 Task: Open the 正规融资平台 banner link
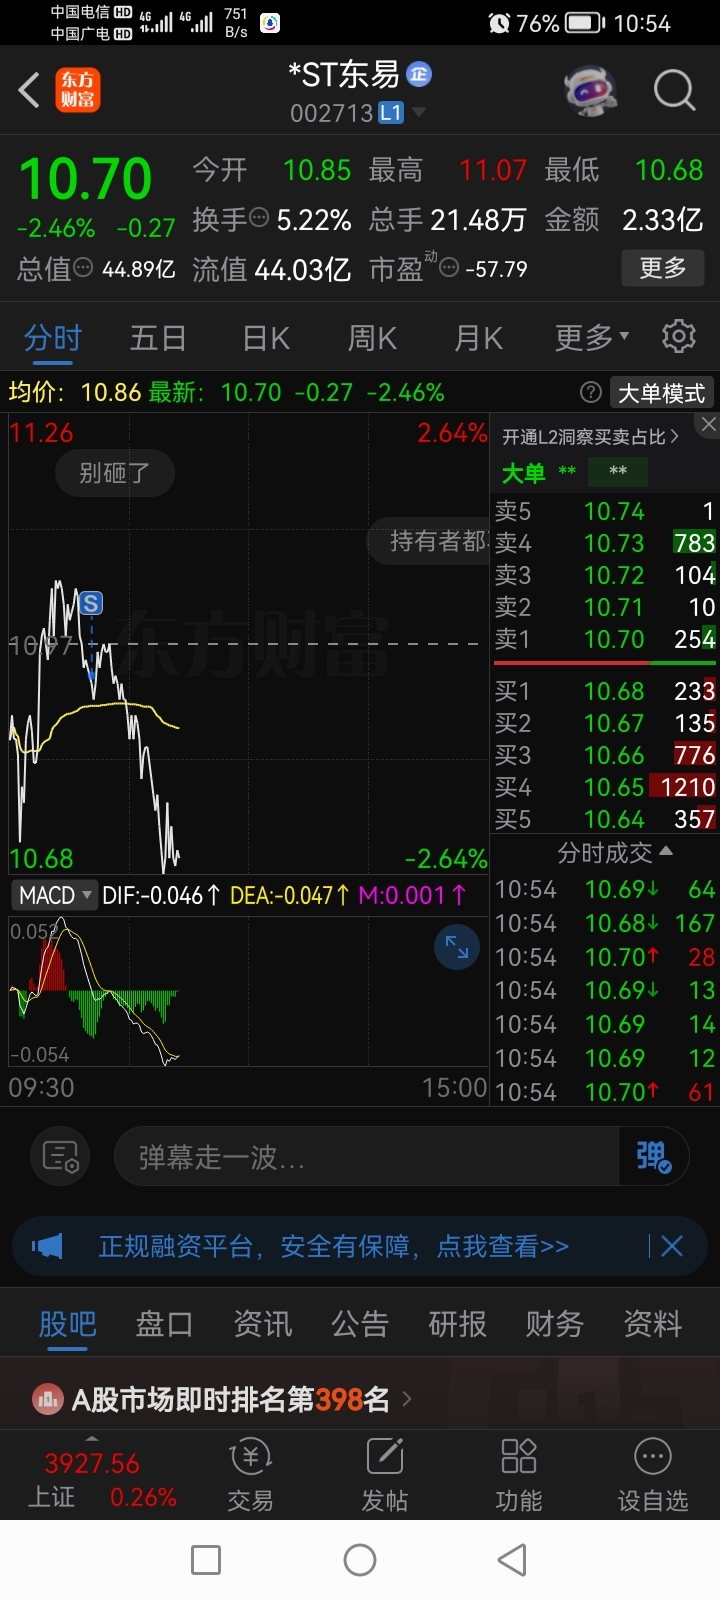[333, 1246]
